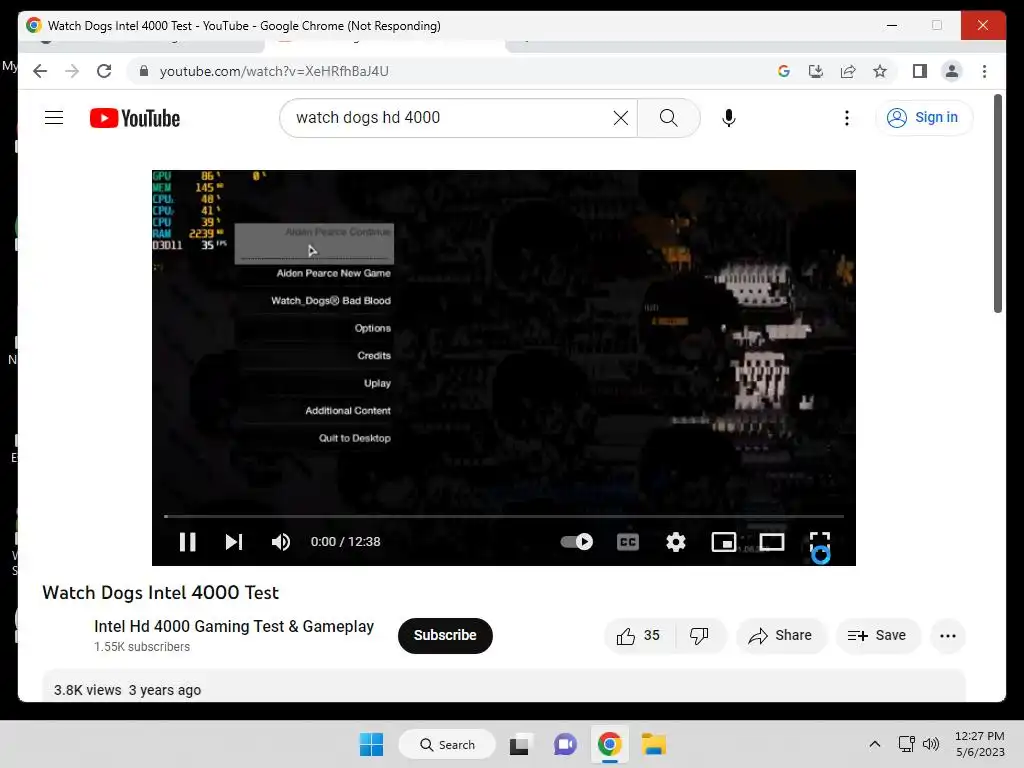Open more actions ellipsis menu
The image size is (1024, 768).
tap(948, 635)
